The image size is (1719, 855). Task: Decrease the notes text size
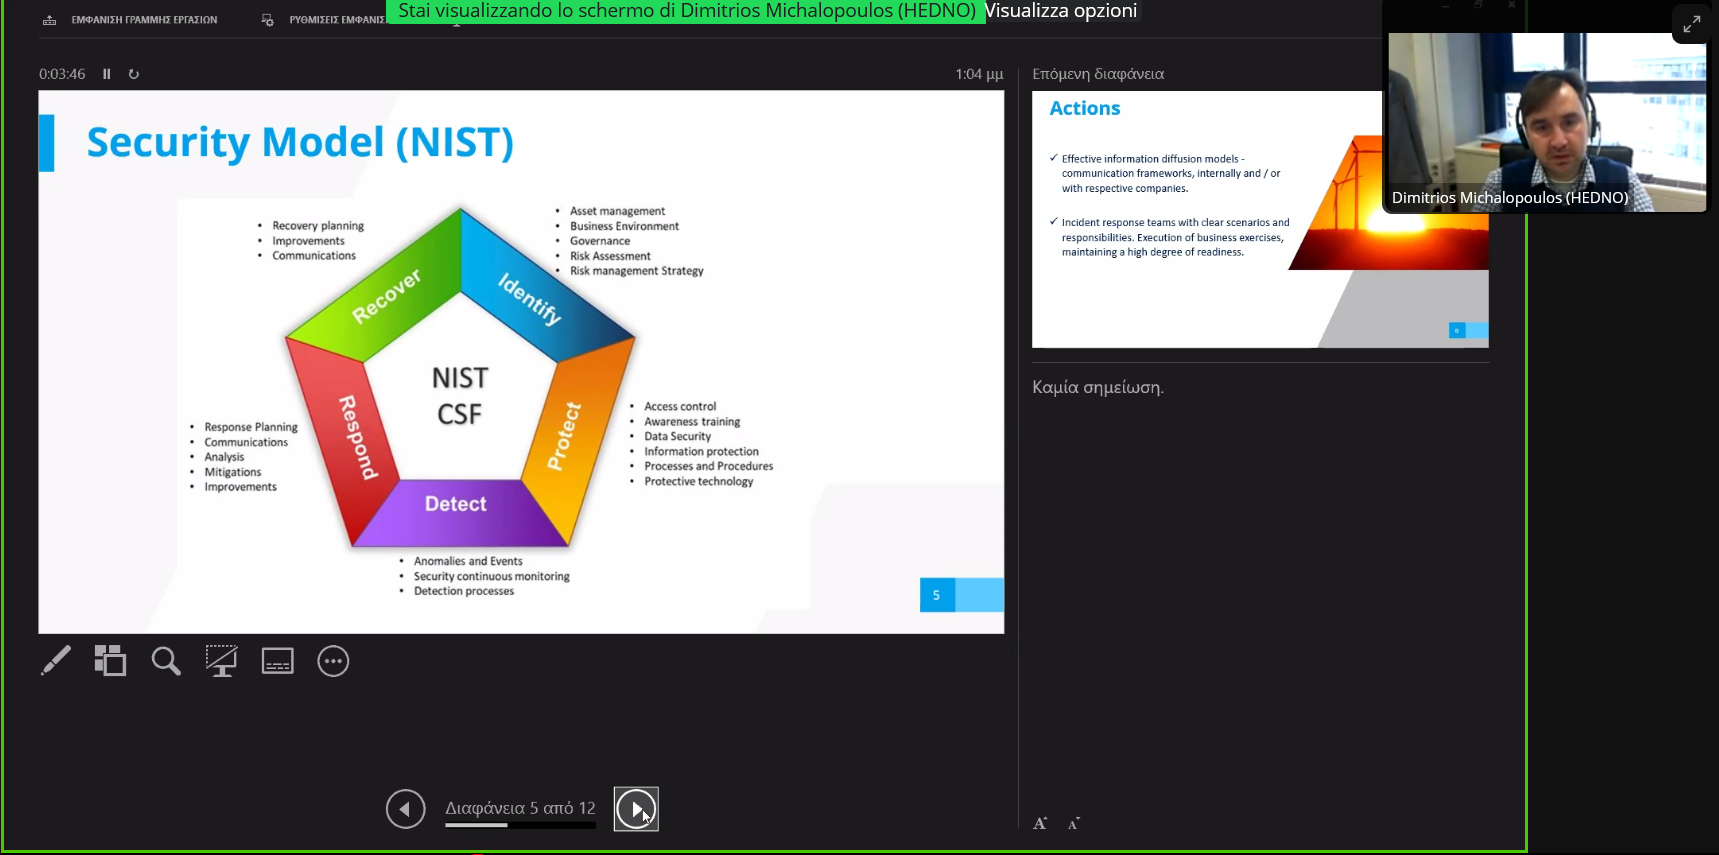(x=1074, y=824)
